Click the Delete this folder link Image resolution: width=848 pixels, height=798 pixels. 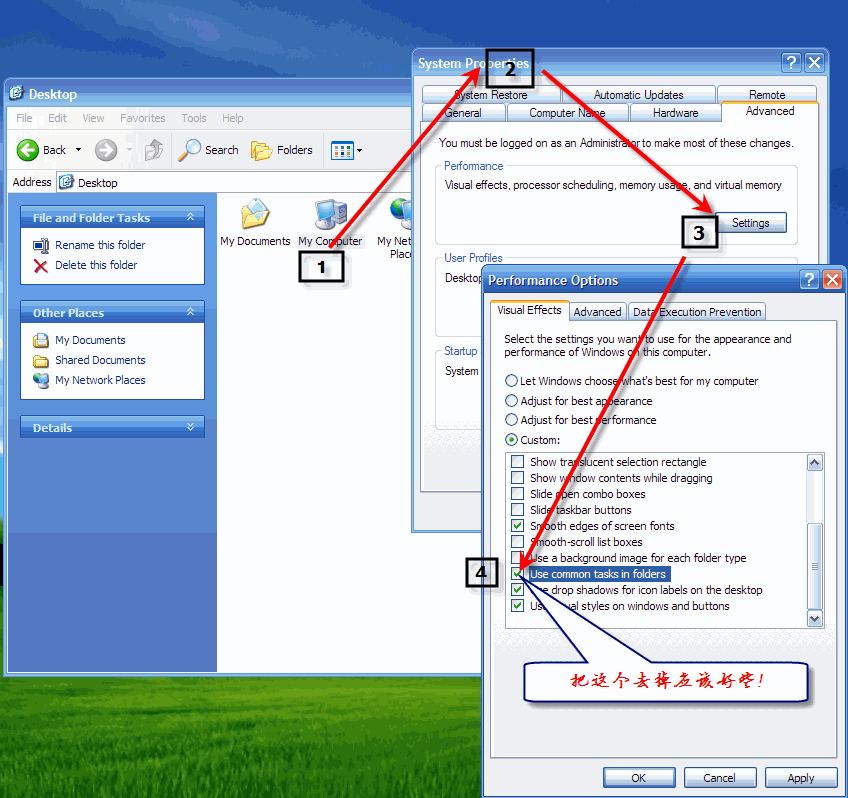click(96, 265)
